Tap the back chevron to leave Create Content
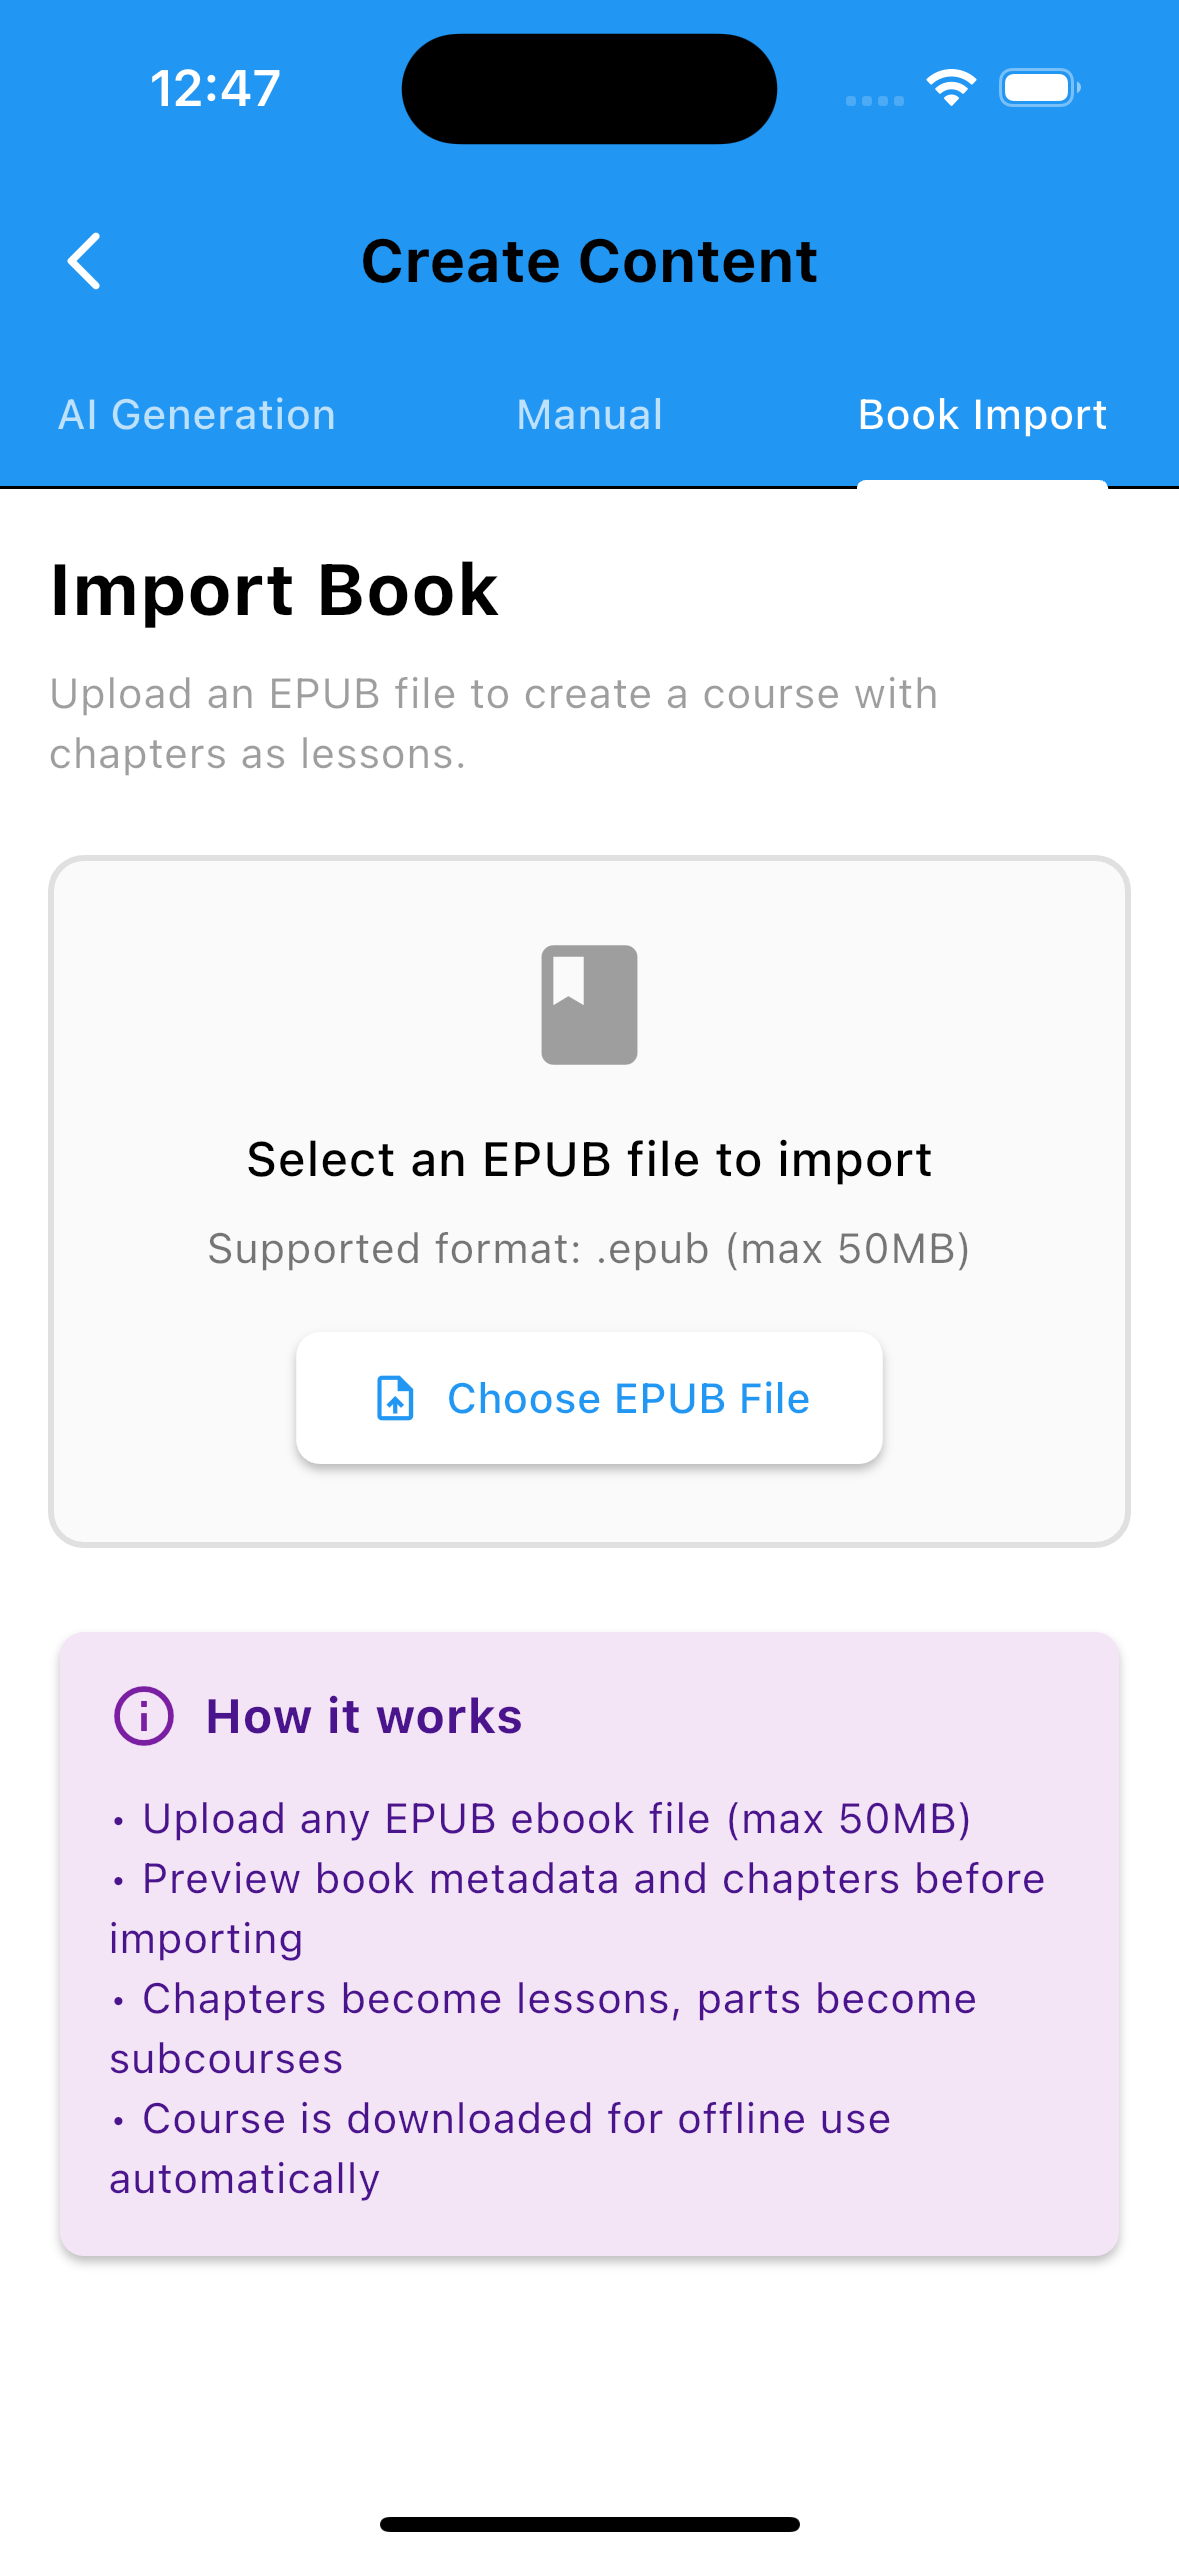Image resolution: width=1179 pixels, height=2556 pixels. (84, 261)
